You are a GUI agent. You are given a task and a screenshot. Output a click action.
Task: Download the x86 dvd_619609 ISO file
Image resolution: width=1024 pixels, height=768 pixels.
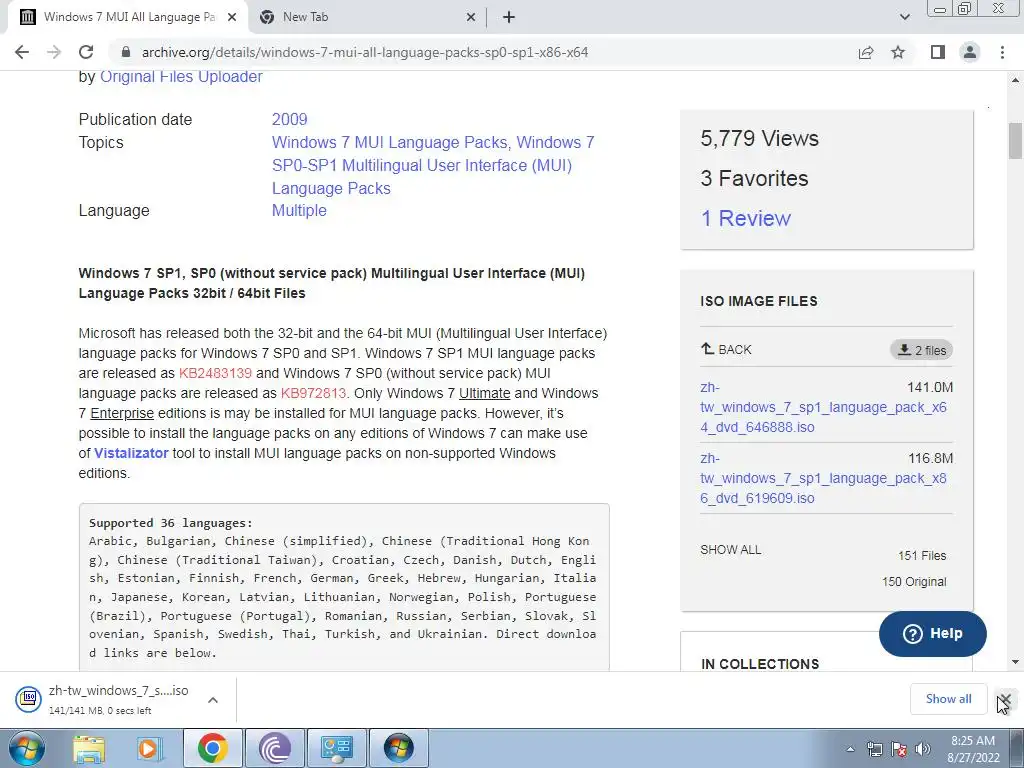coord(823,478)
